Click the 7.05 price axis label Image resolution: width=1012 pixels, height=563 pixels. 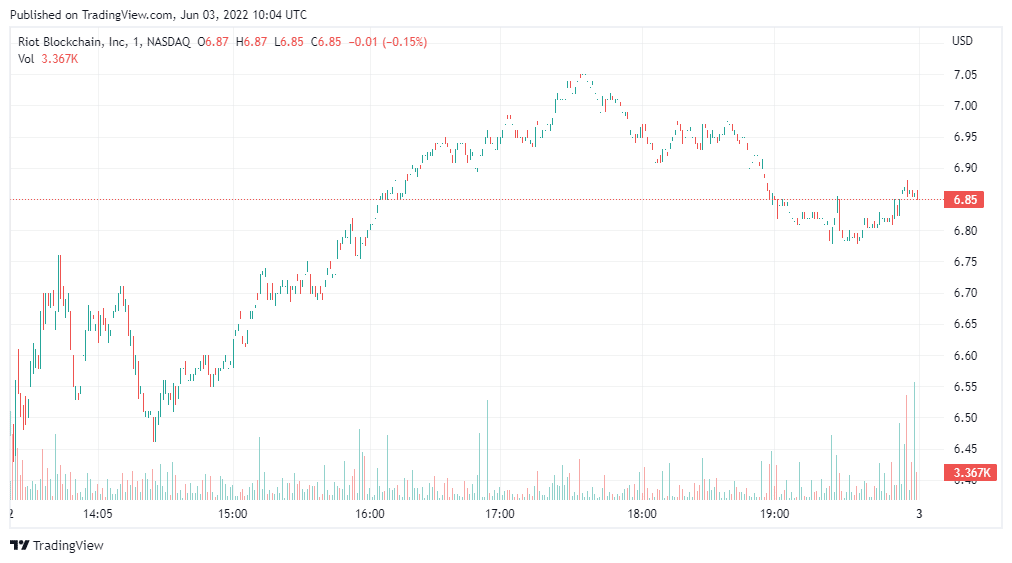pos(964,75)
